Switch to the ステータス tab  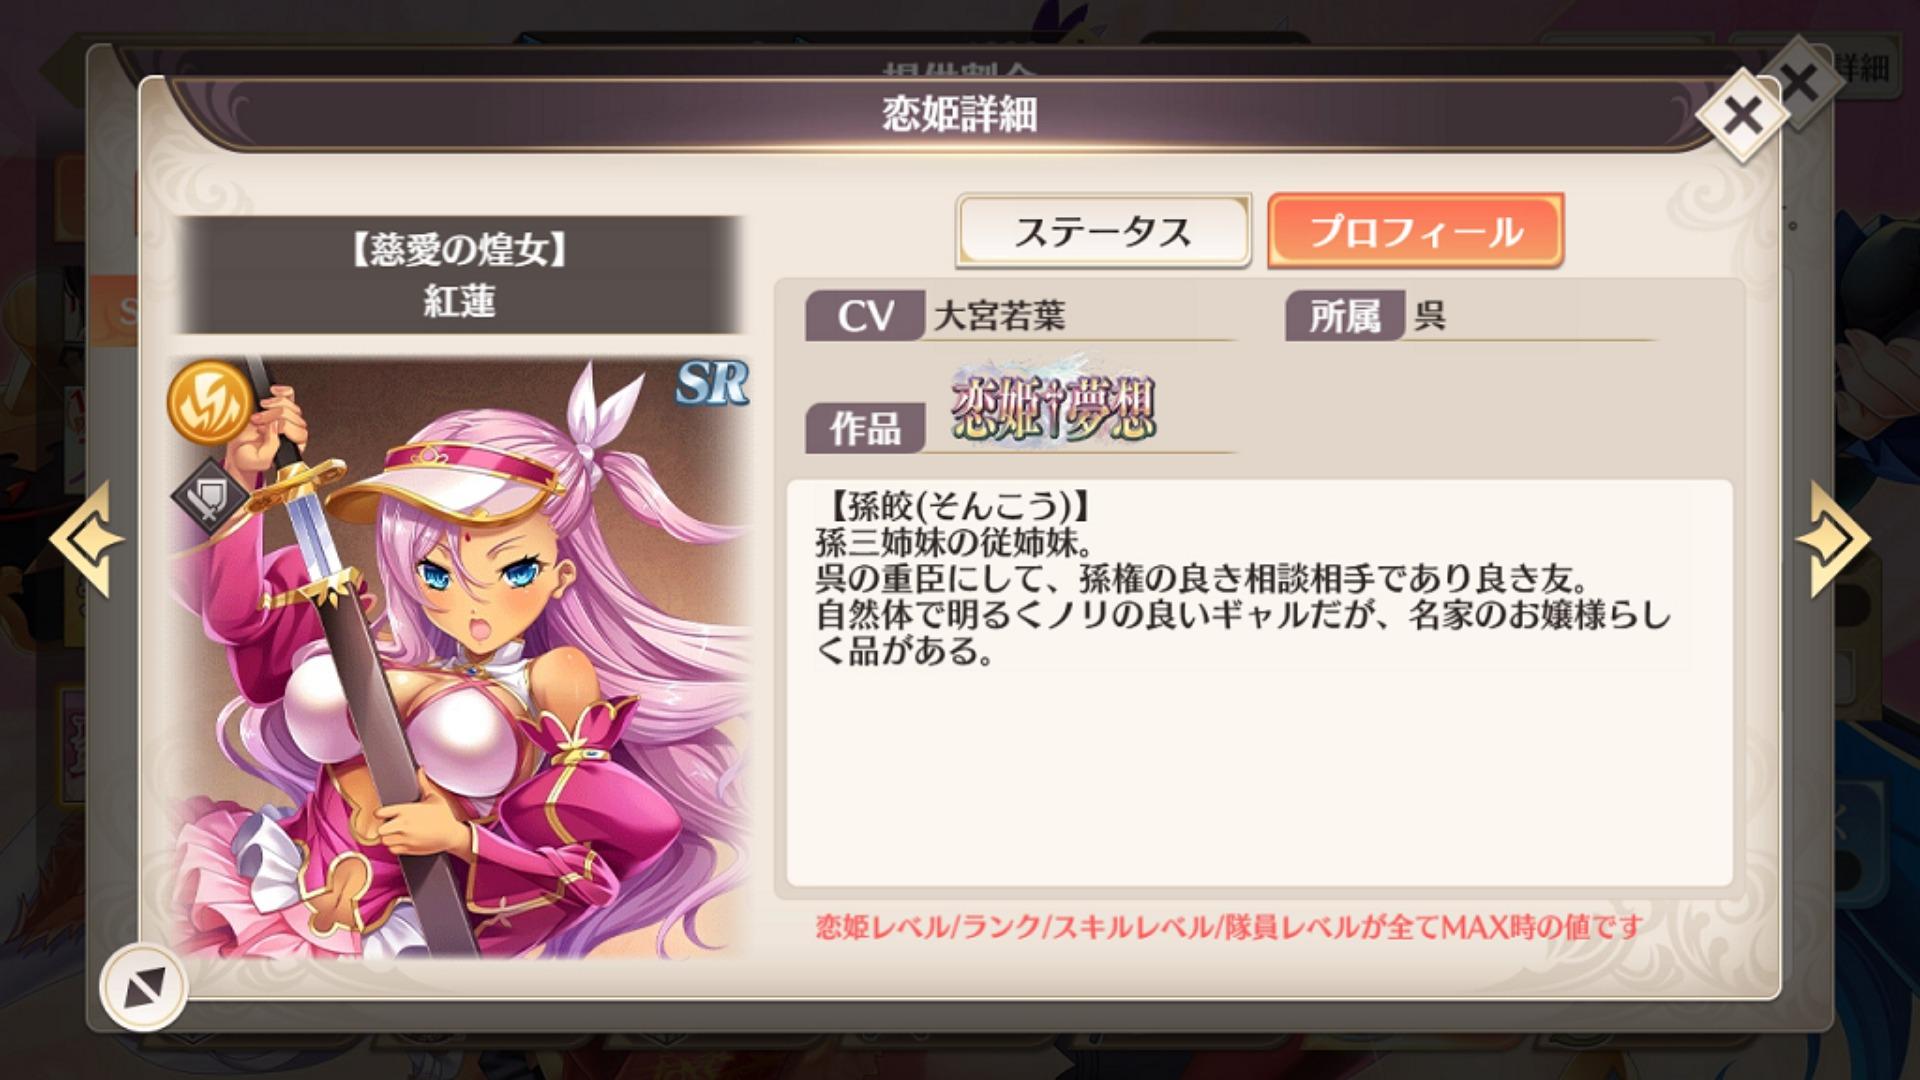(x=1103, y=231)
